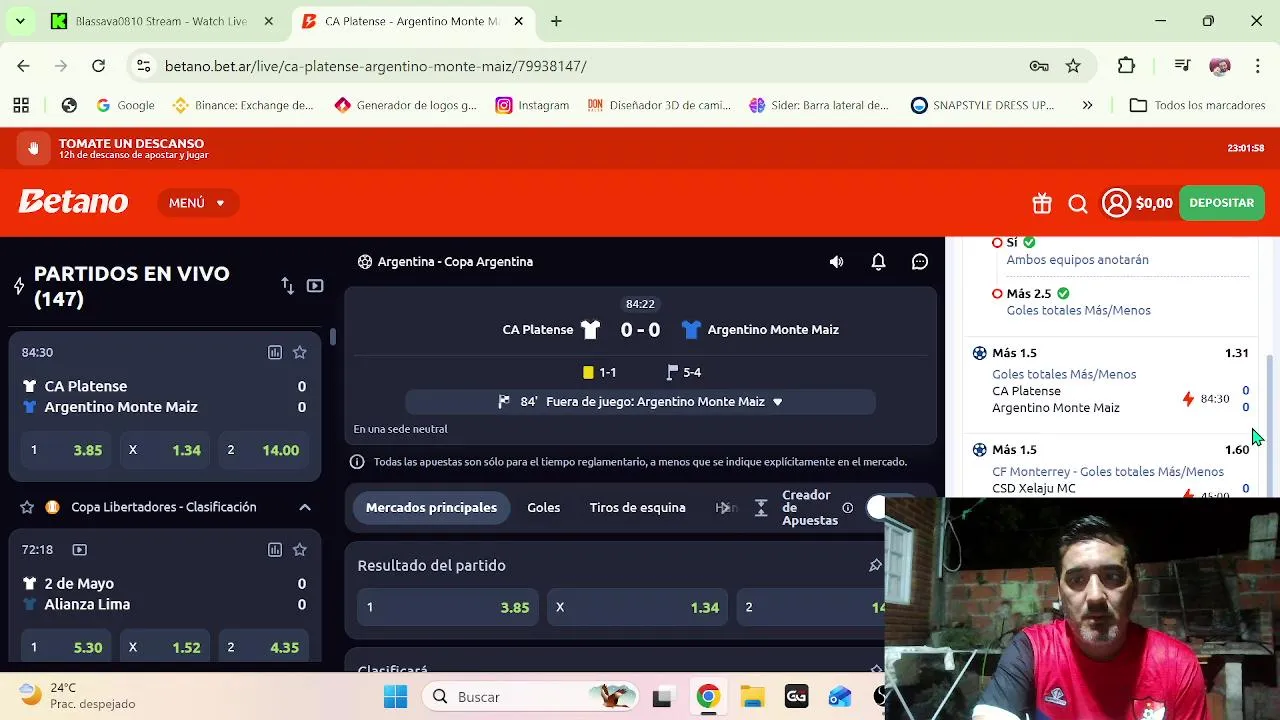Favorite the CA Platense match star

pyautogui.click(x=299, y=352)
